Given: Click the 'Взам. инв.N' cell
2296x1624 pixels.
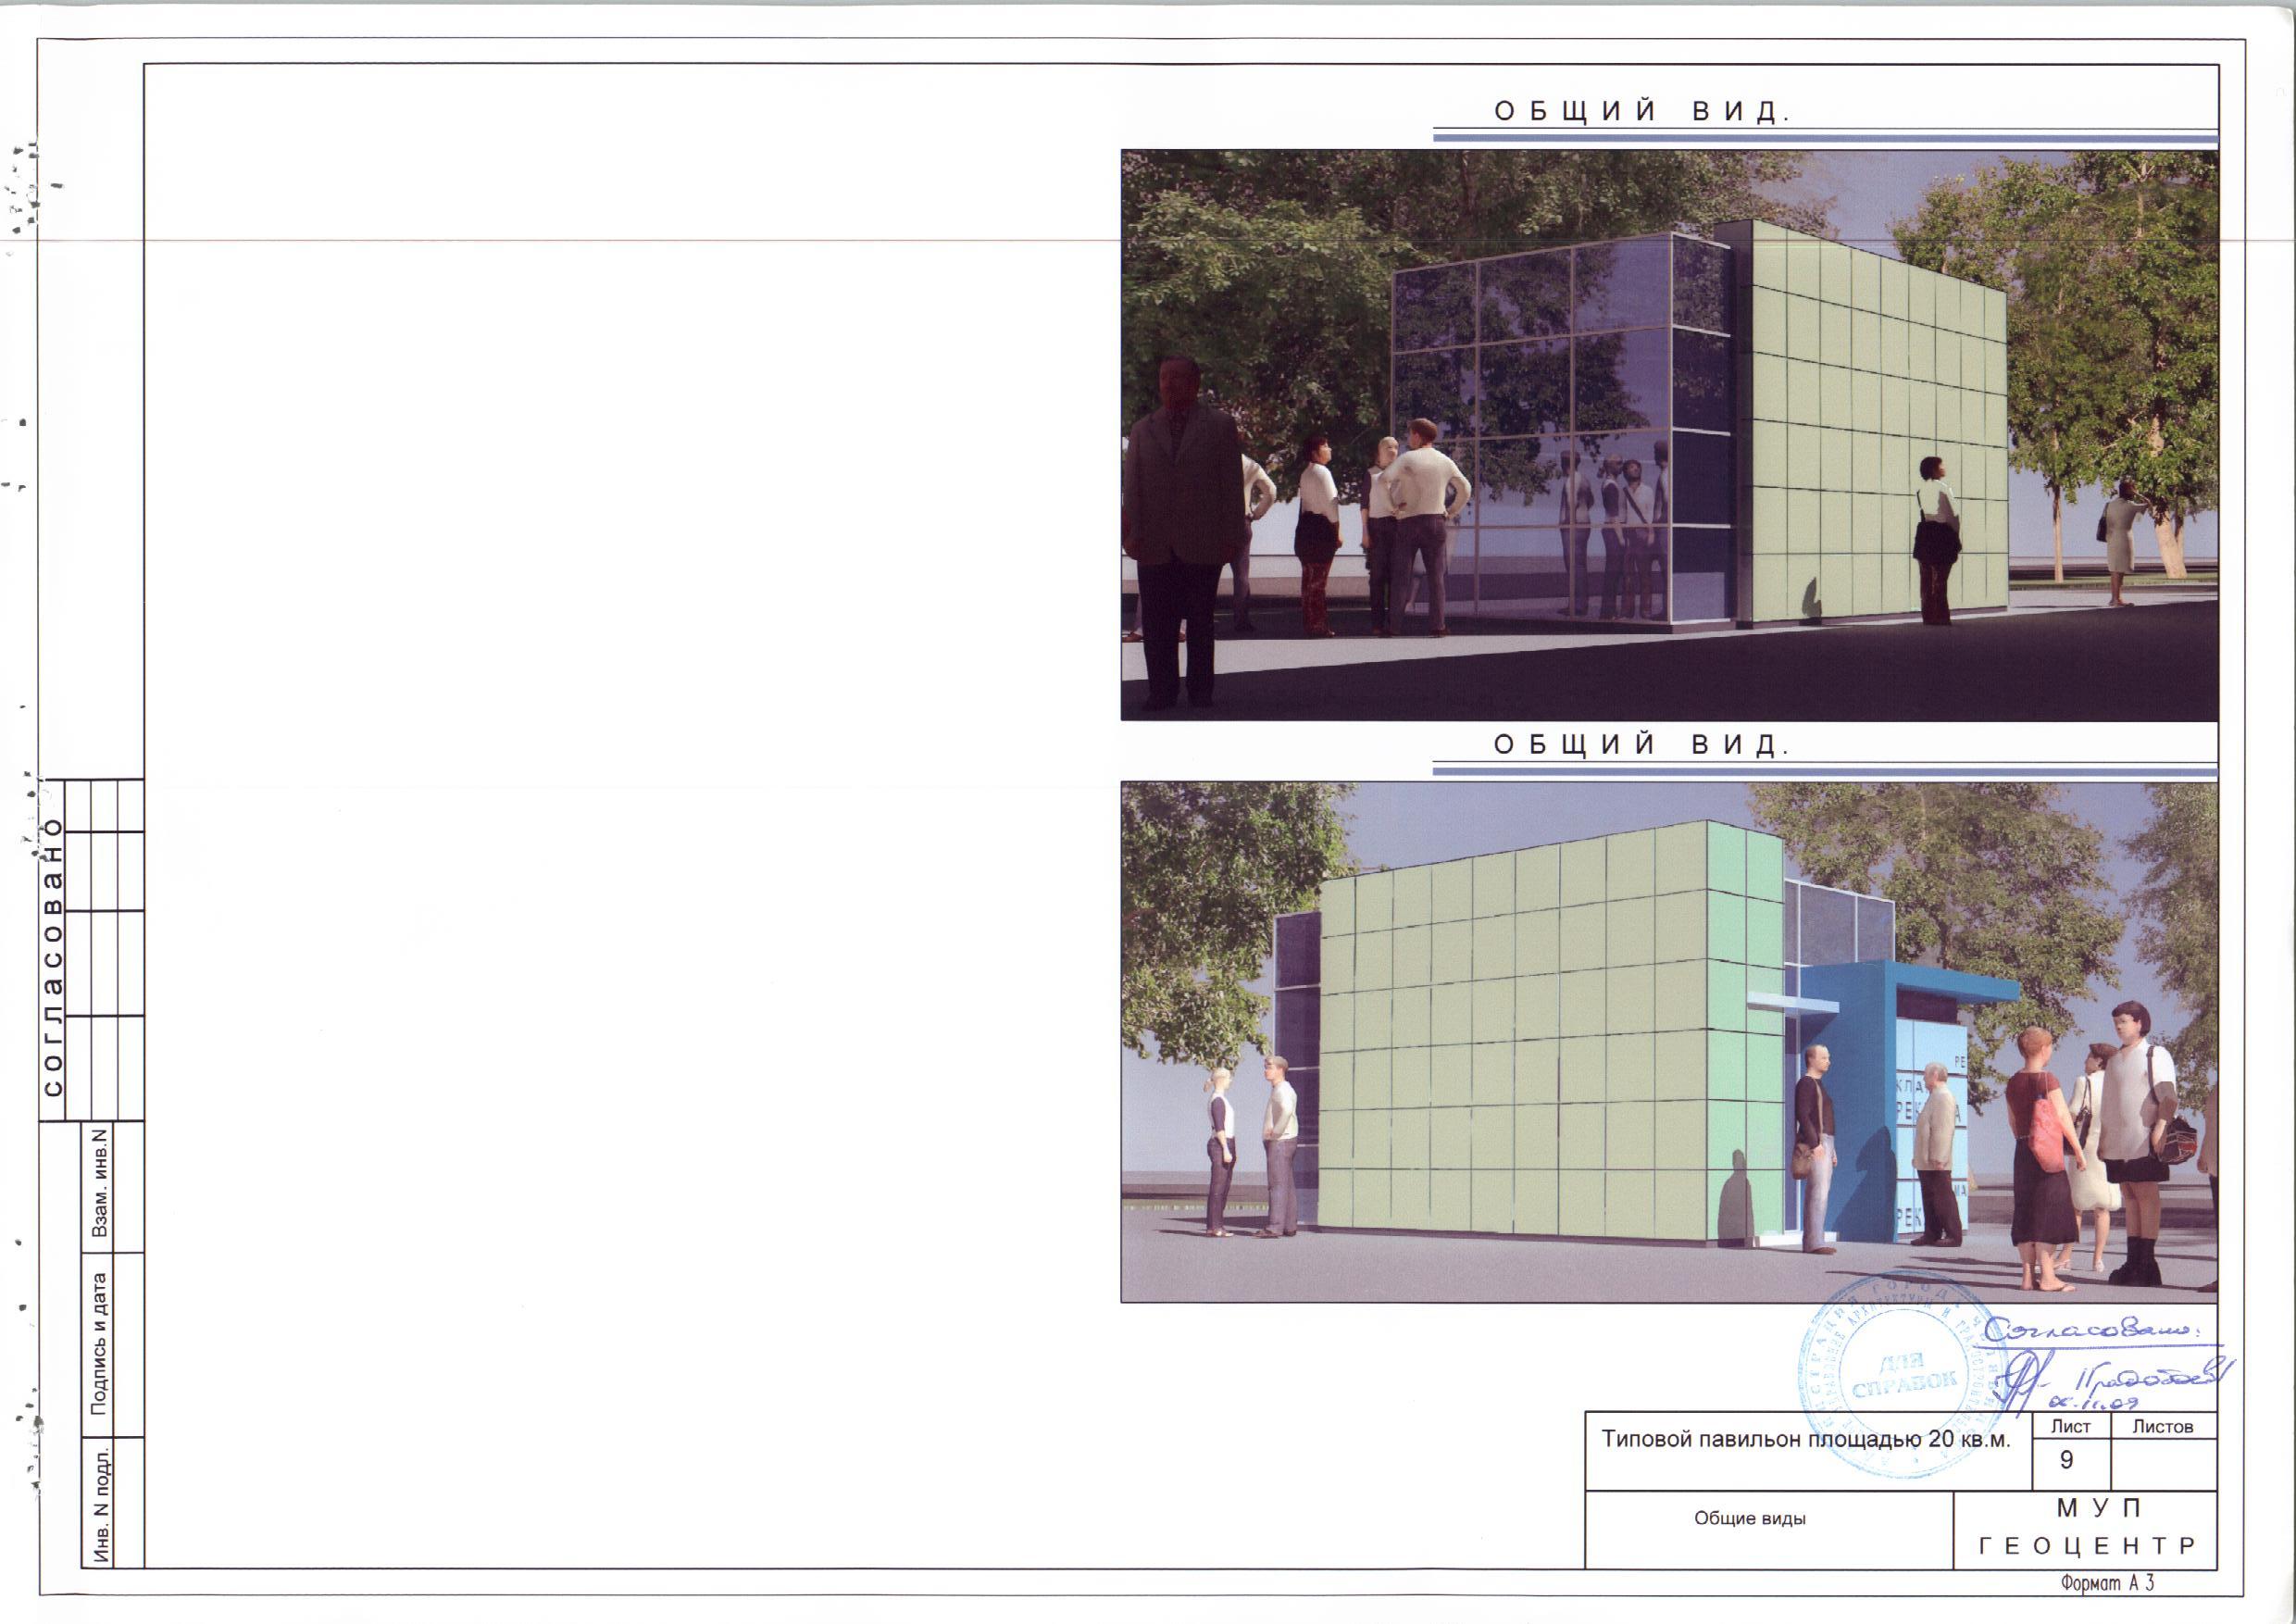Looking at the screenshot, I should coord(98,1185).
